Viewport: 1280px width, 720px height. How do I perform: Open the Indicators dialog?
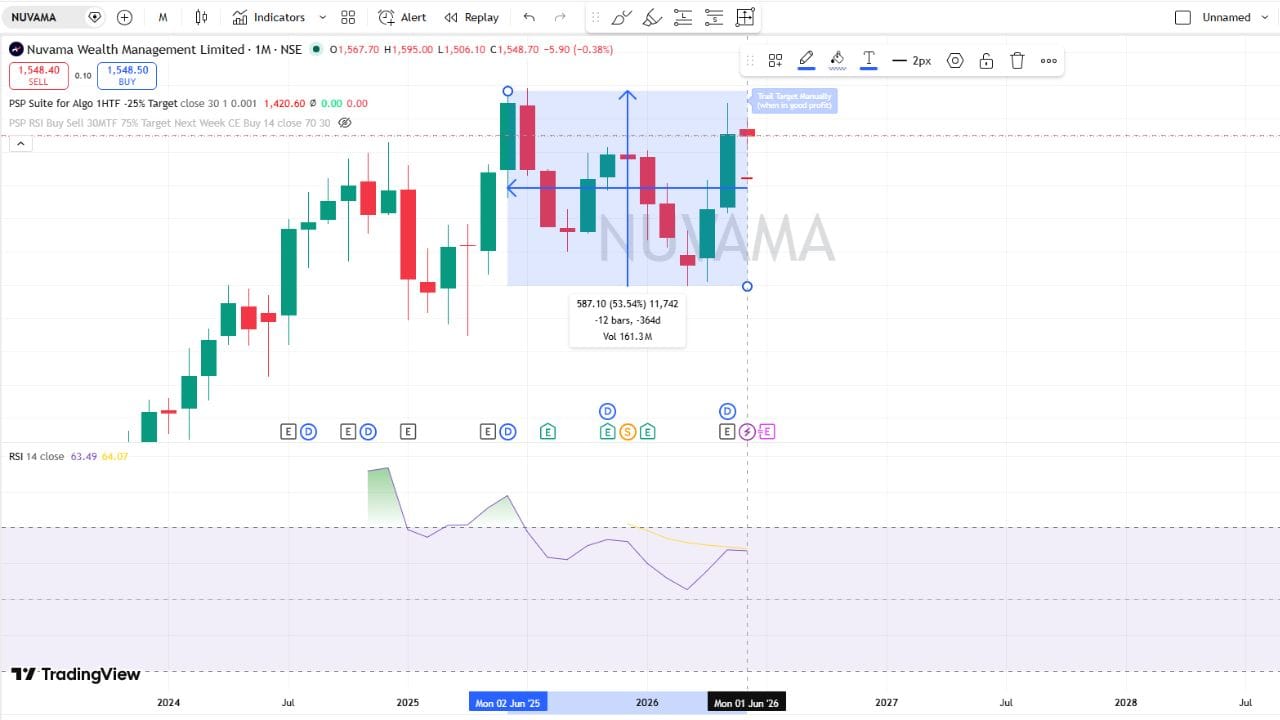coord(269,17)
